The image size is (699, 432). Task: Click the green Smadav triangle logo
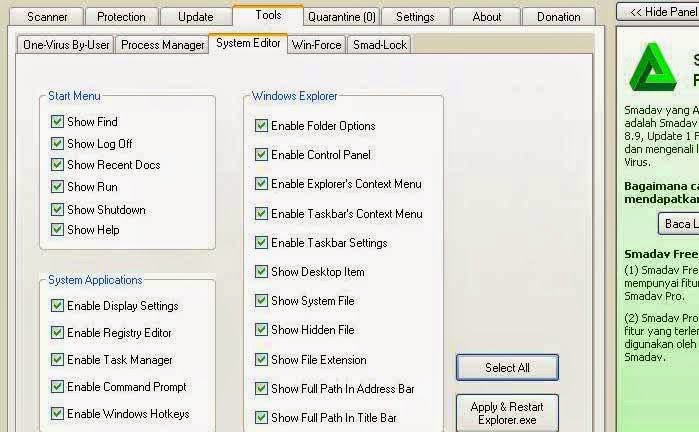(653, 67)
